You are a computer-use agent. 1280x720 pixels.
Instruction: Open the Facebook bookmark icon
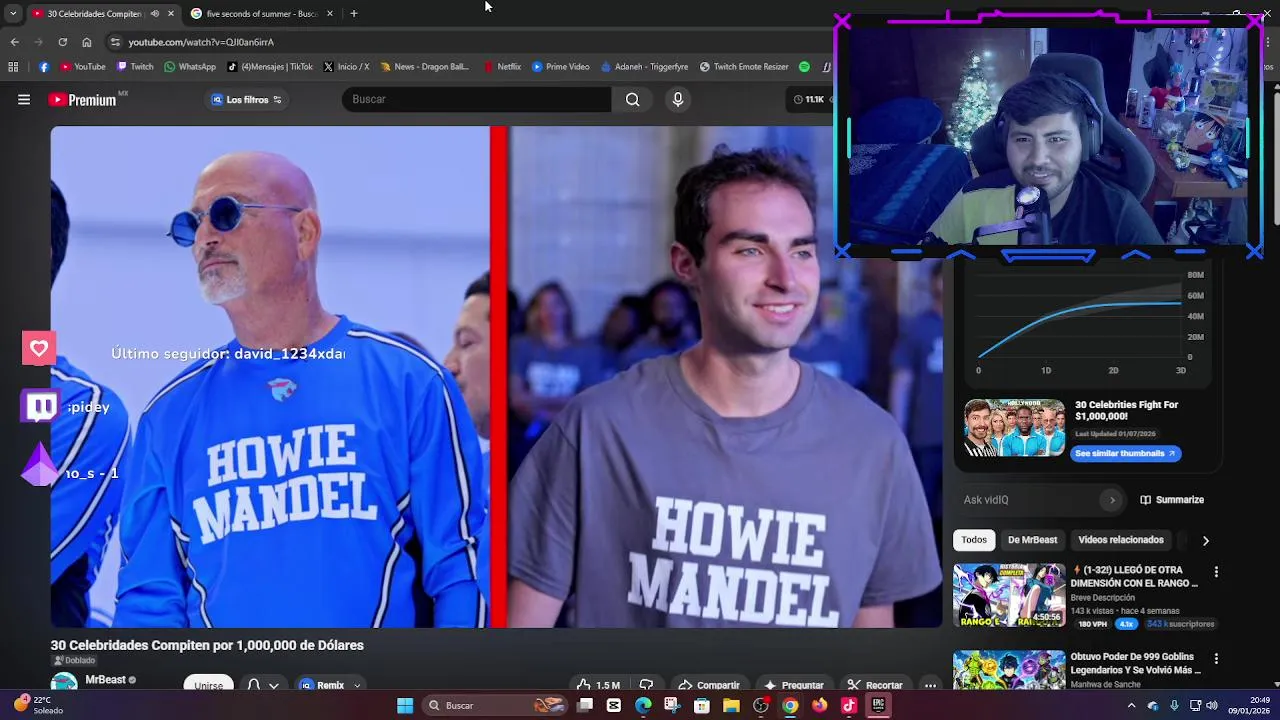pos(44,67)
